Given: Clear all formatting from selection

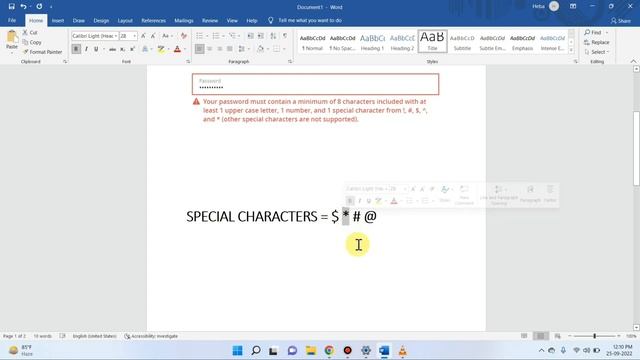Looking at the screenshot, I should click(184, 36).
